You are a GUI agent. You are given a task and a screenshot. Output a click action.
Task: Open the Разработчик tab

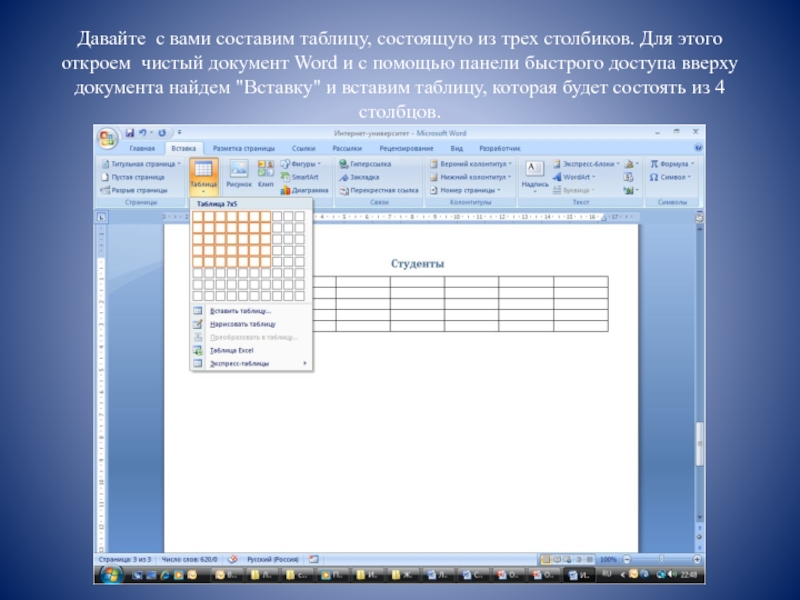[500, 148]
